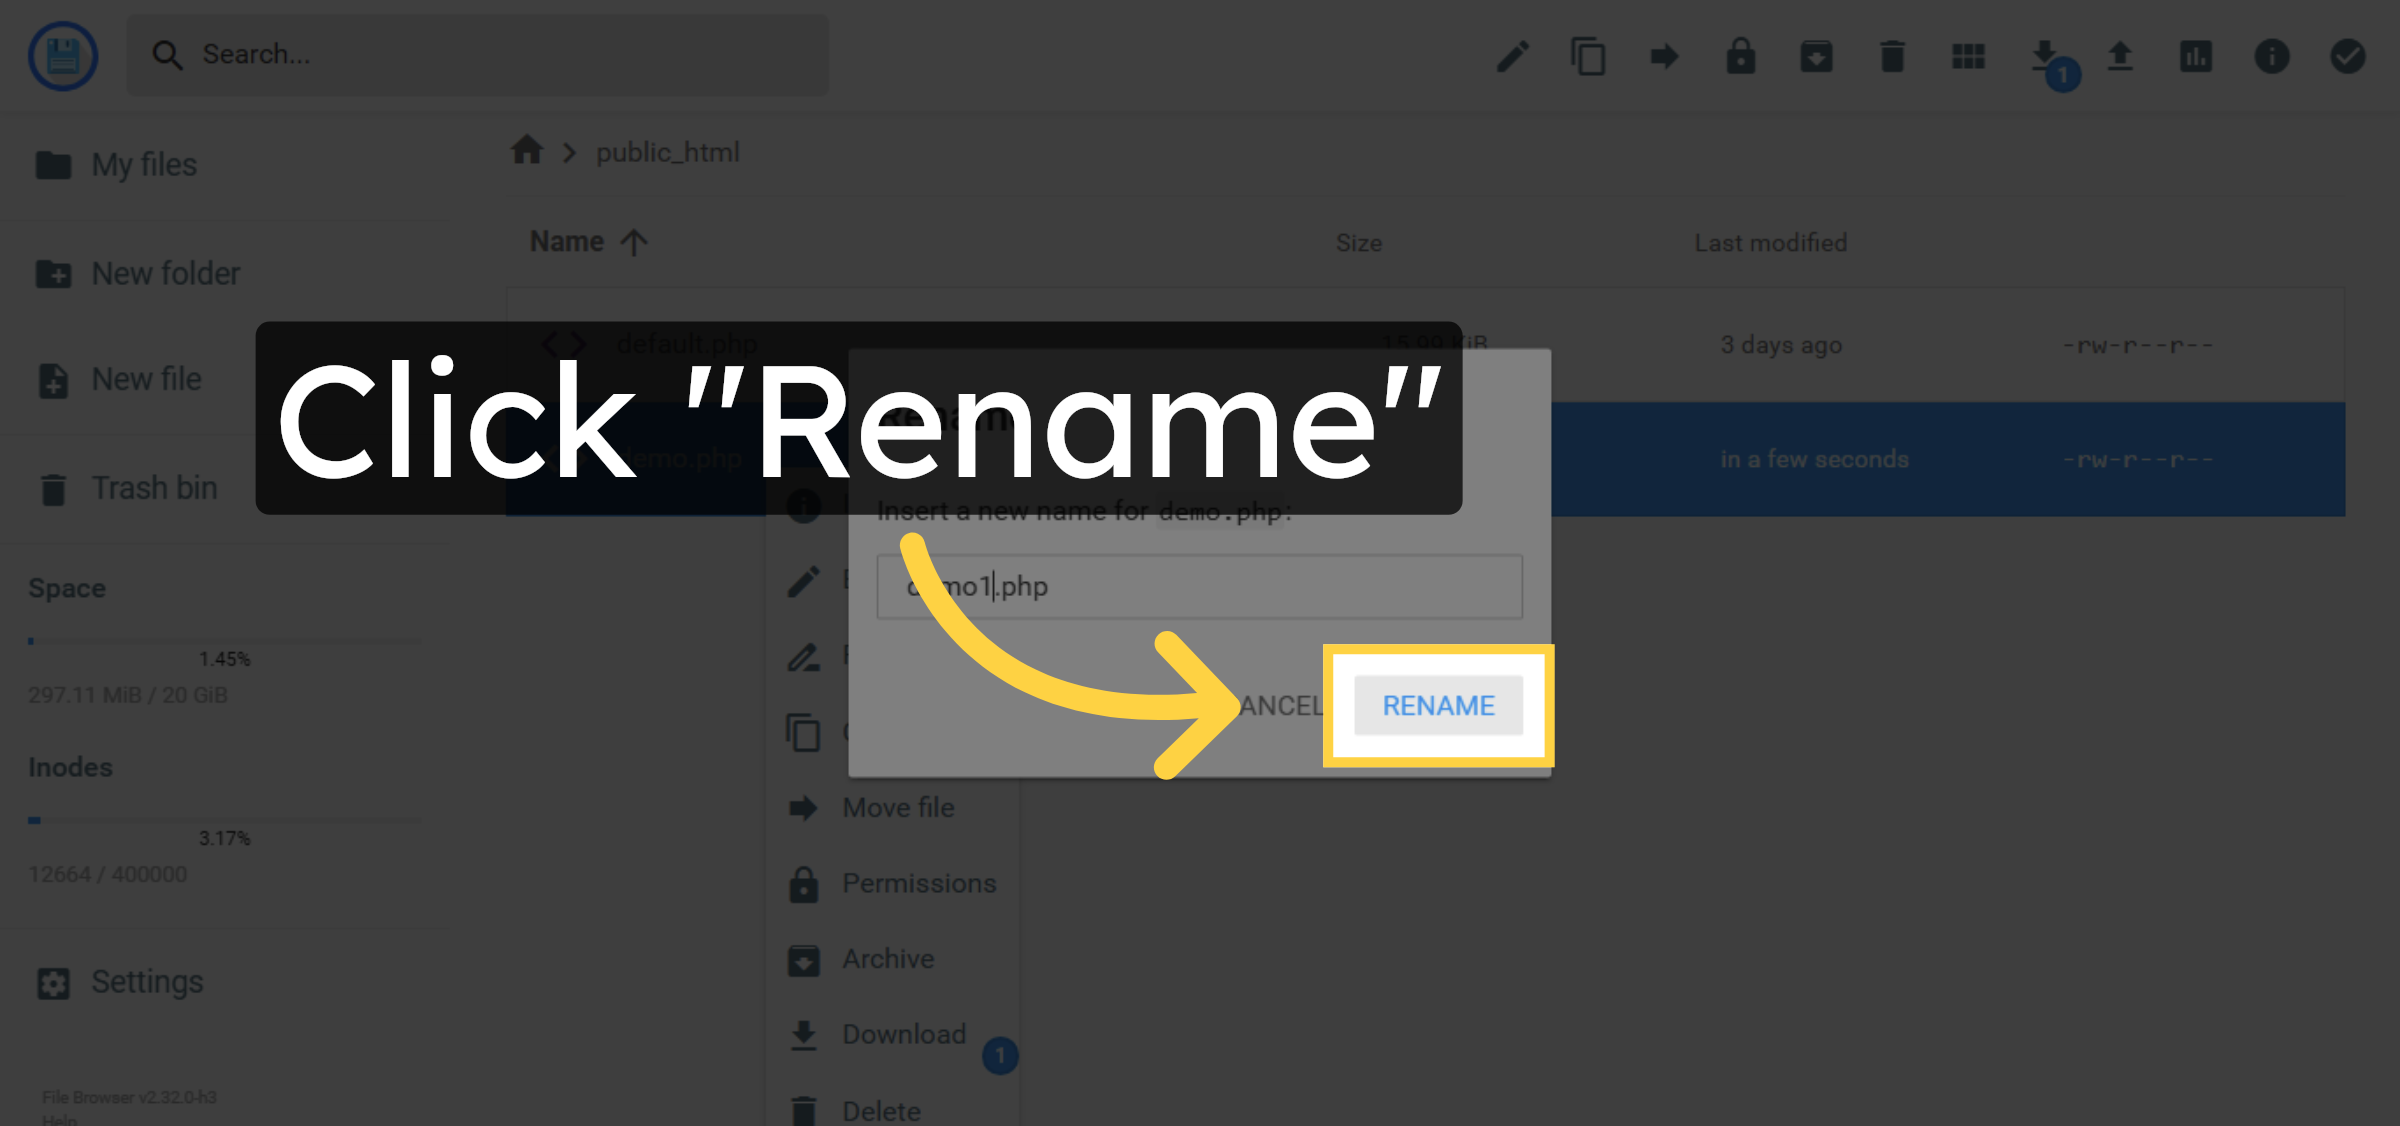Click the Copy files icon in the toolbar
Viewport: 2400px width, 1126px height.
[1589, 57]
